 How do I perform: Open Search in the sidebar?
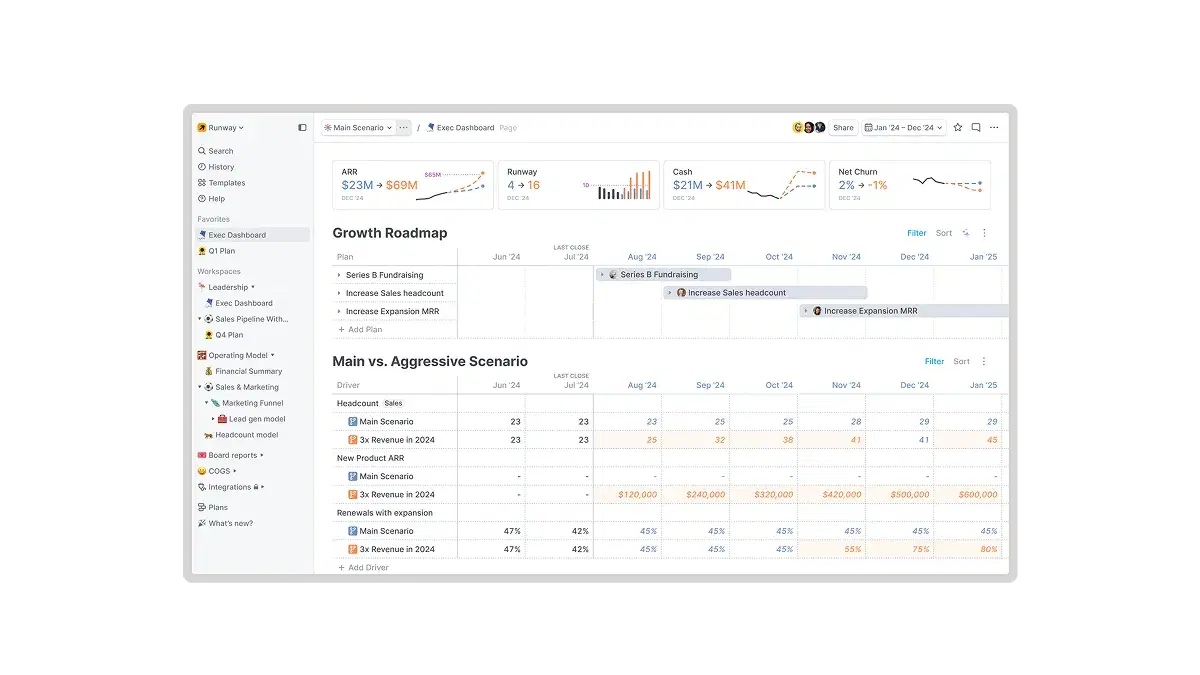pyautogui.click(x=215, y=151)
